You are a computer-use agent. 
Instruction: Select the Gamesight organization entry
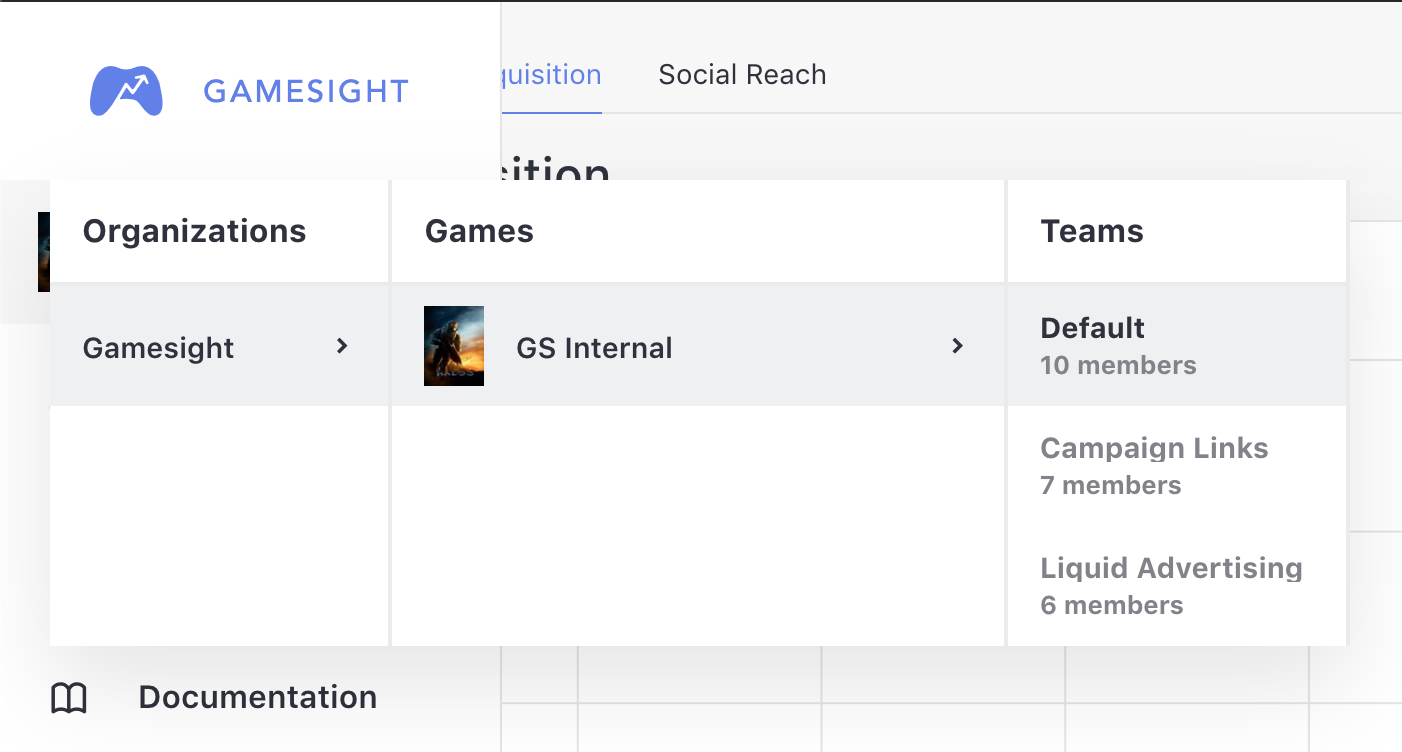point(159,348)
